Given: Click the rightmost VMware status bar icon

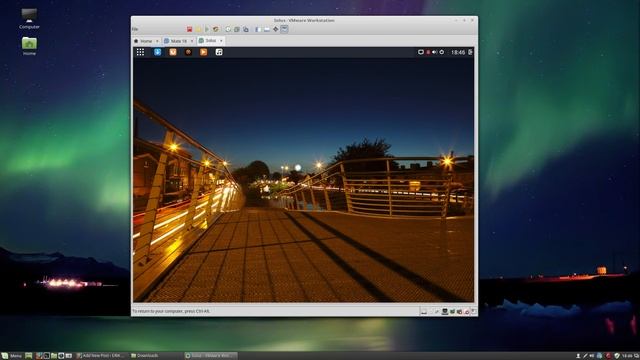Looking at the screenshot, I should 474,311.
